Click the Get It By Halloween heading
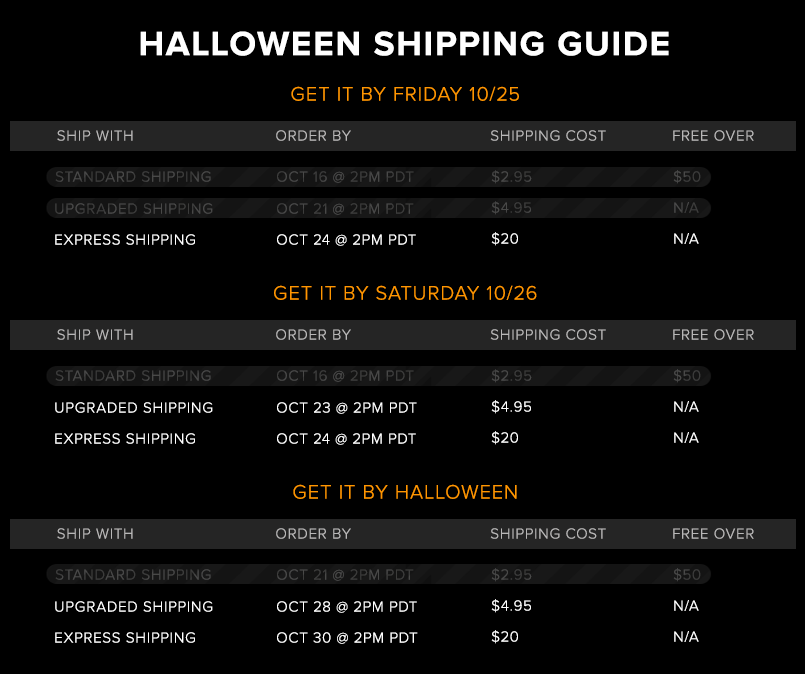Image resolution: width=805 pixels, height=674 pixels. (405, 492)
